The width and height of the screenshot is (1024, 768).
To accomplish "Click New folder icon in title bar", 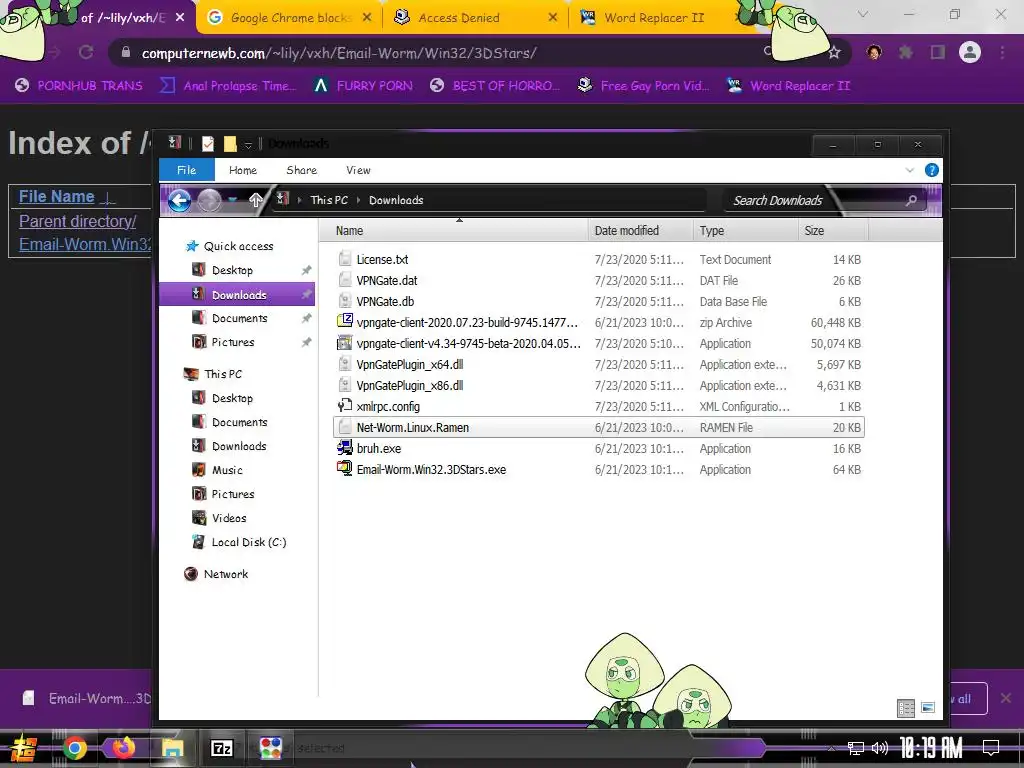I will tap(230, 144).
